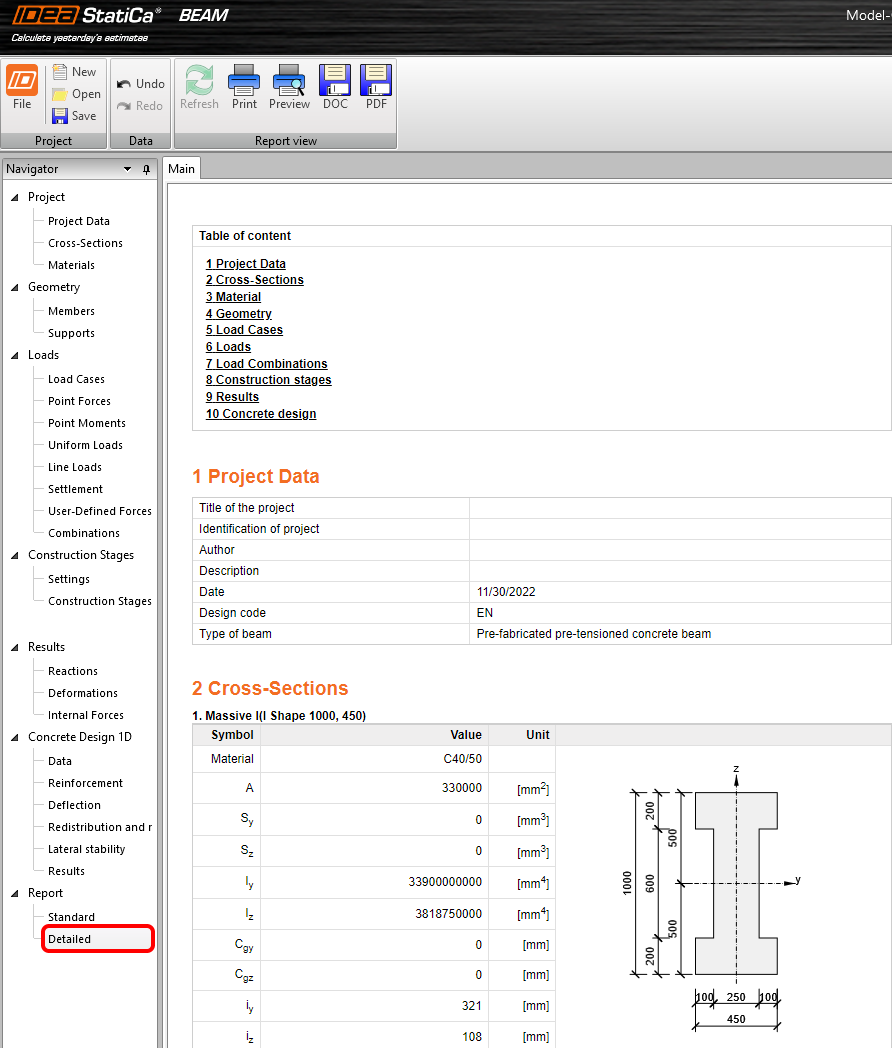Image resolution: width=892 pixels, height=1048 pixels.
Task: Switch to the Main tab
Action: 181,169
